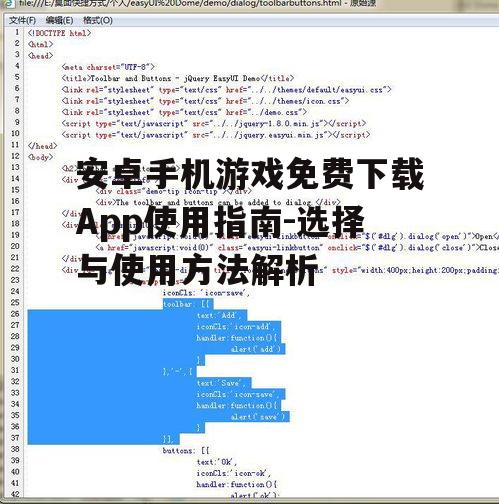This screenshot has height=504, width=499.
Task: Click the iconCls:'icon-ok' line
Action: click(x=233, y=473)
